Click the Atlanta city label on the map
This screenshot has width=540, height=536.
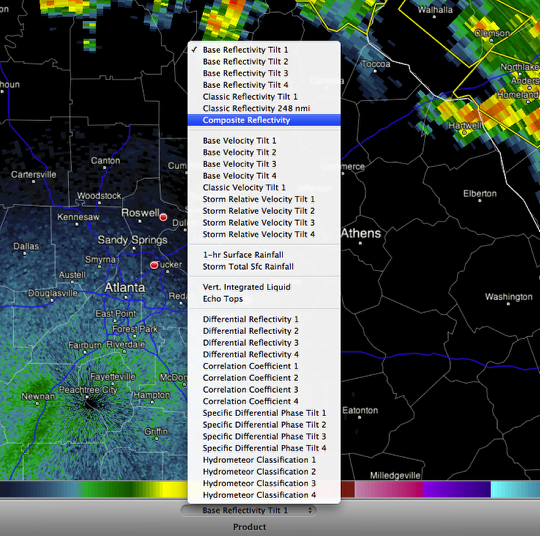125,287
